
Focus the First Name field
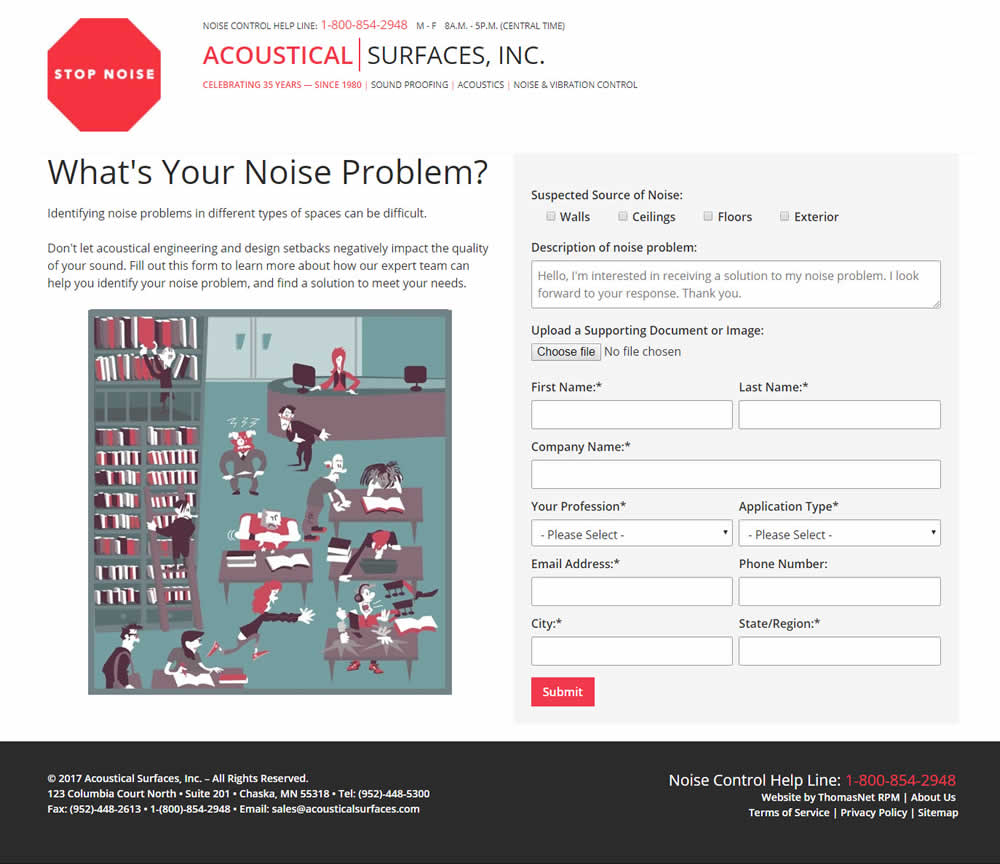pos(631,415)
